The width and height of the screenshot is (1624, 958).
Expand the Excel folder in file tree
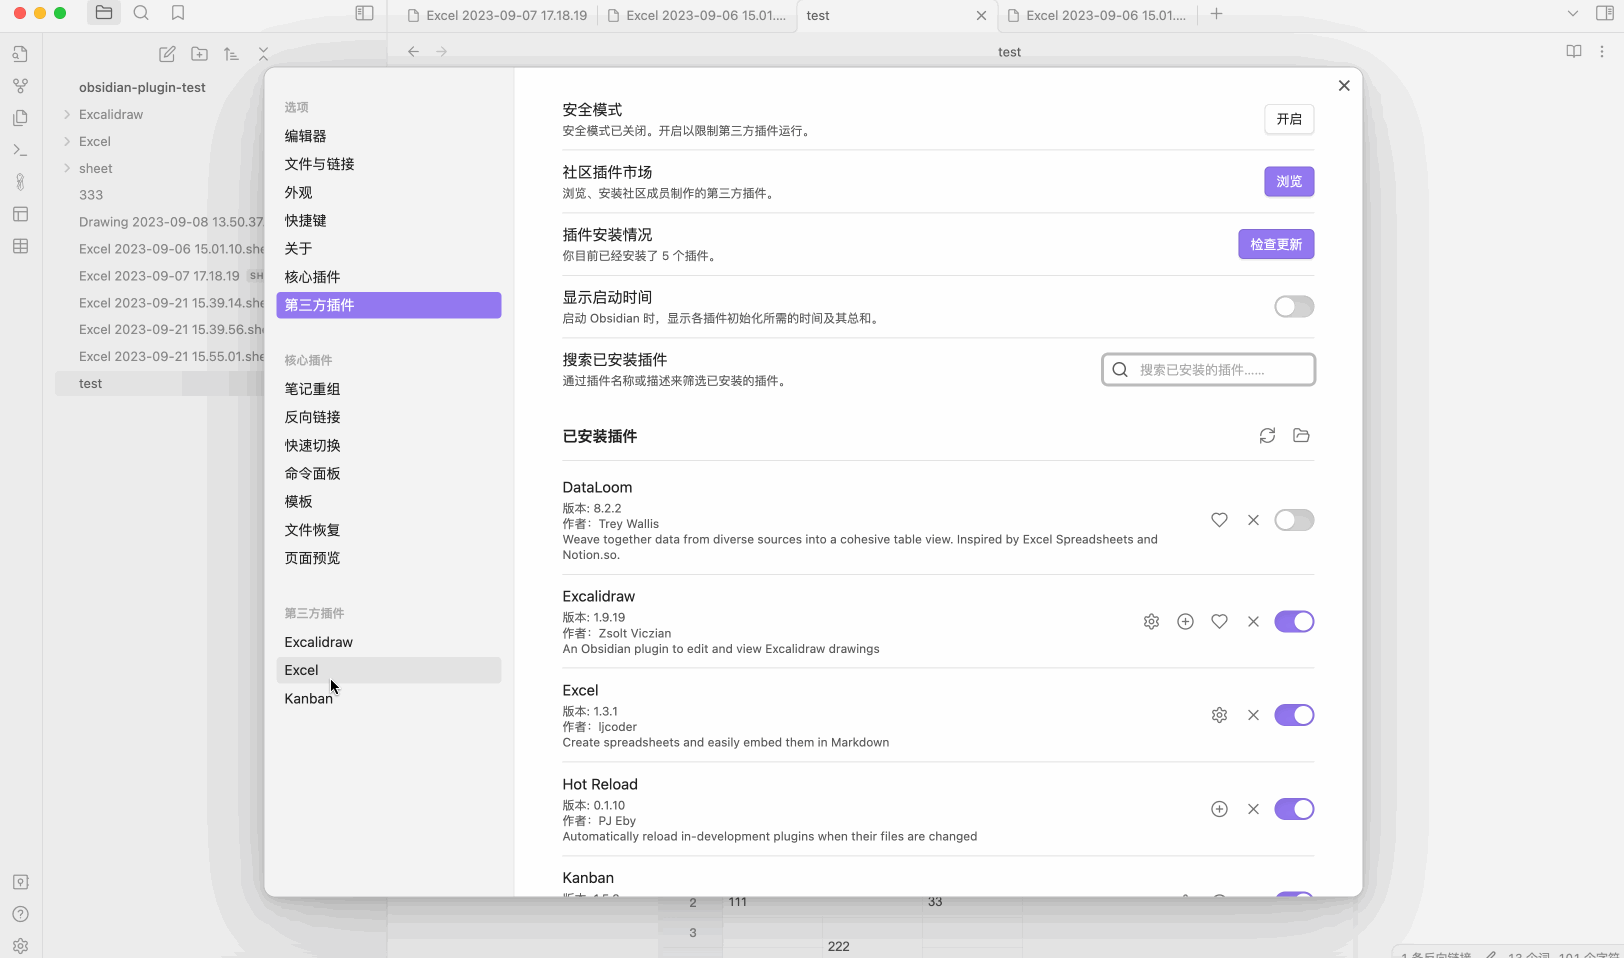(x=67, y=141)
